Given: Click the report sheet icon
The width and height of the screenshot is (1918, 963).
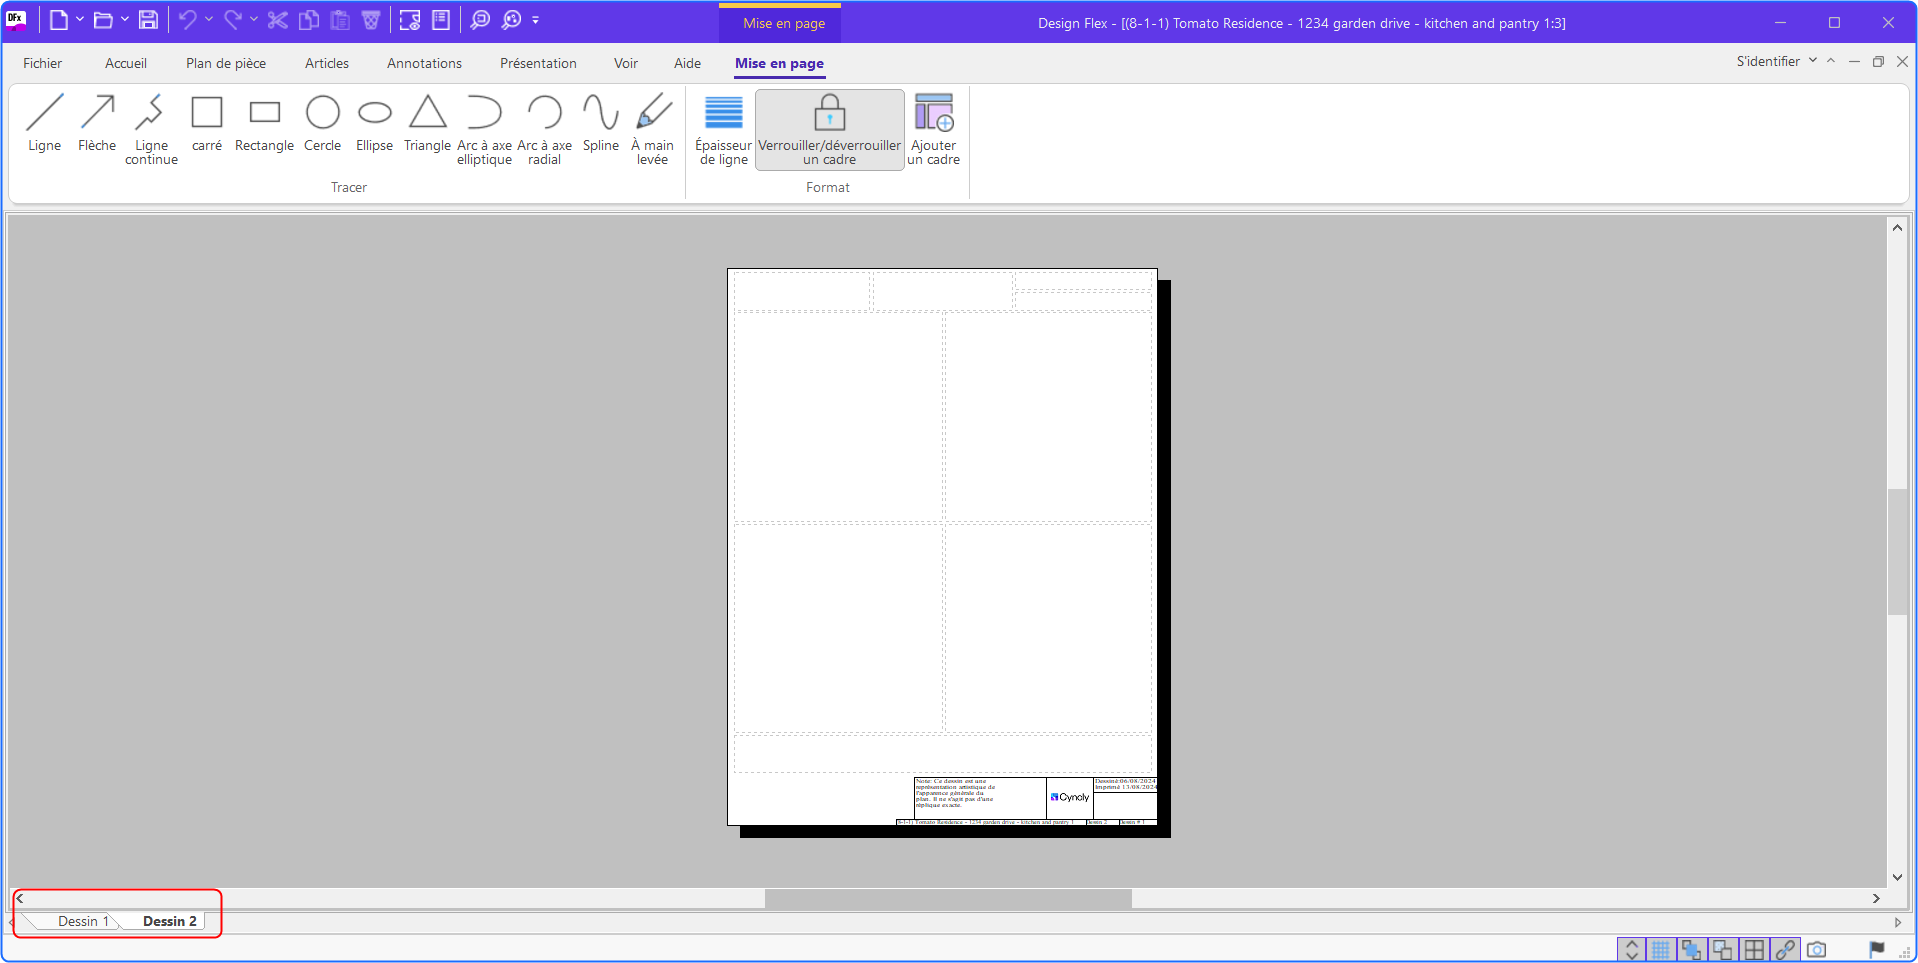Looking at the screenshot, I should [441, 20].
